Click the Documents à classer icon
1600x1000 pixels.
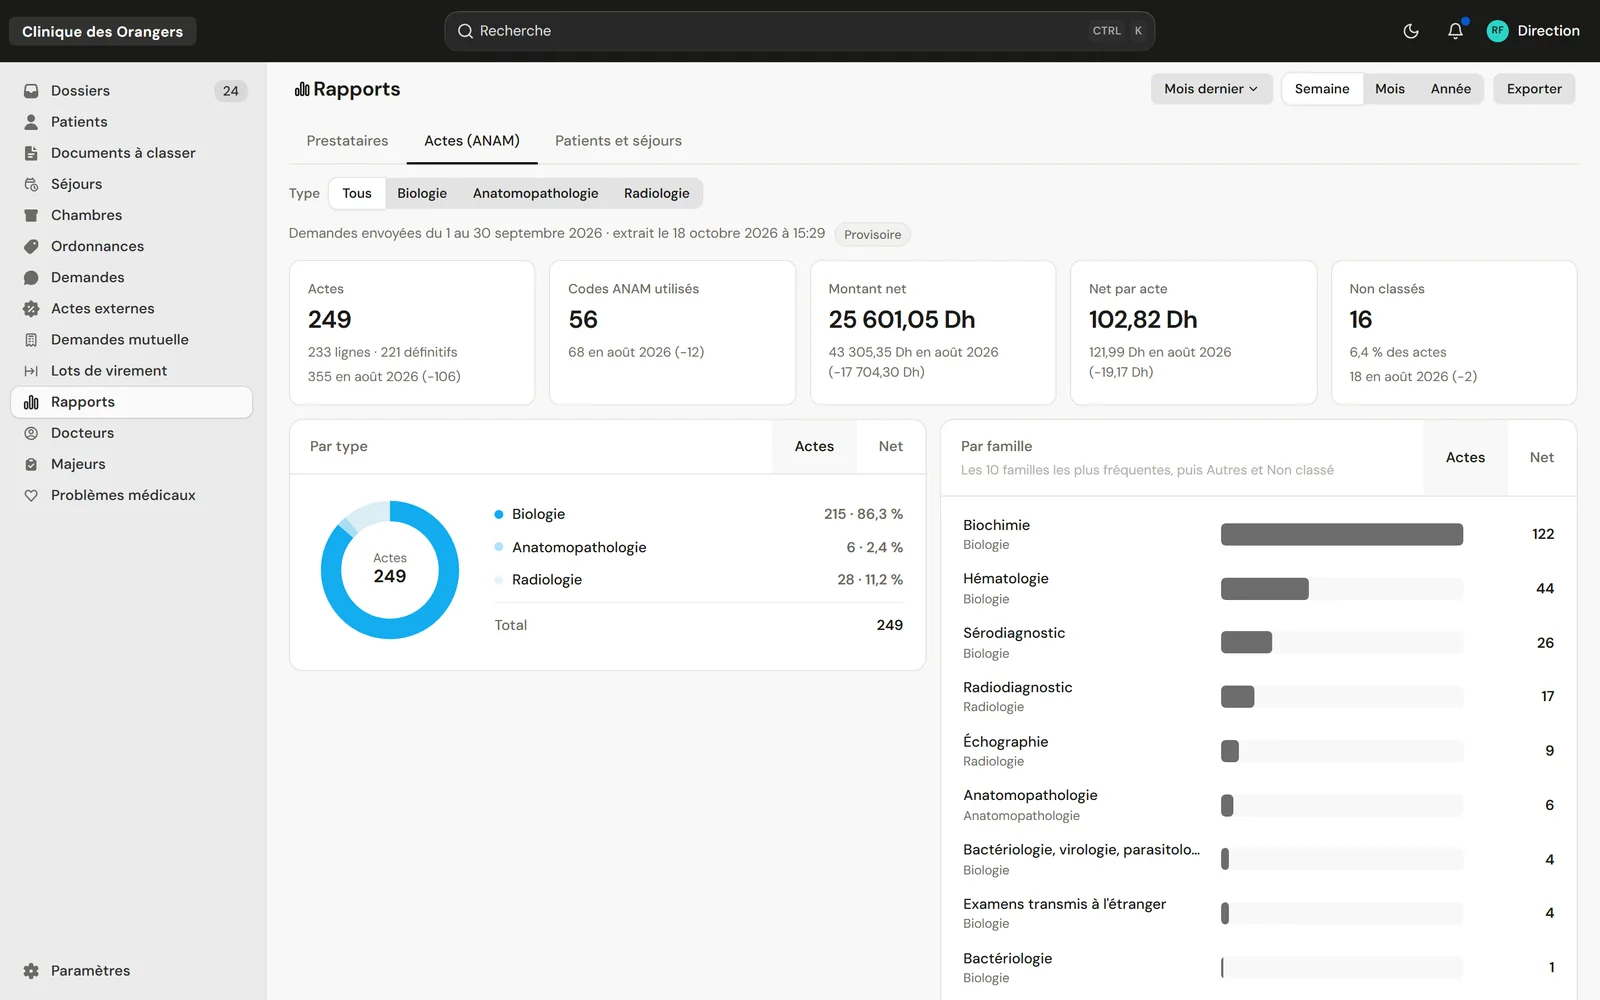(x=31, y=153)
